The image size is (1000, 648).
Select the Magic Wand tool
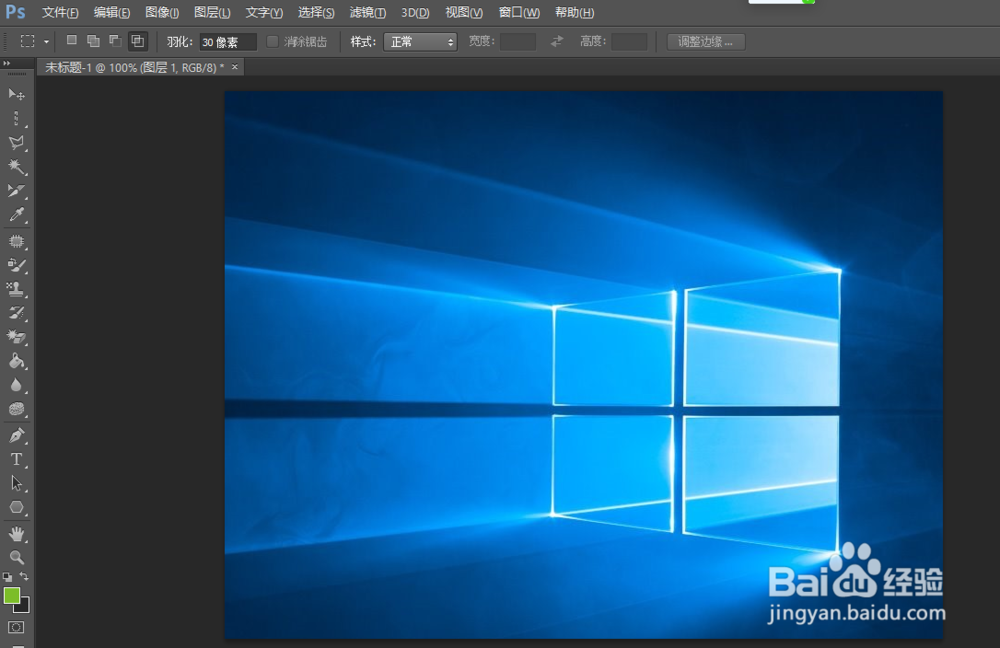click(17, 166)
